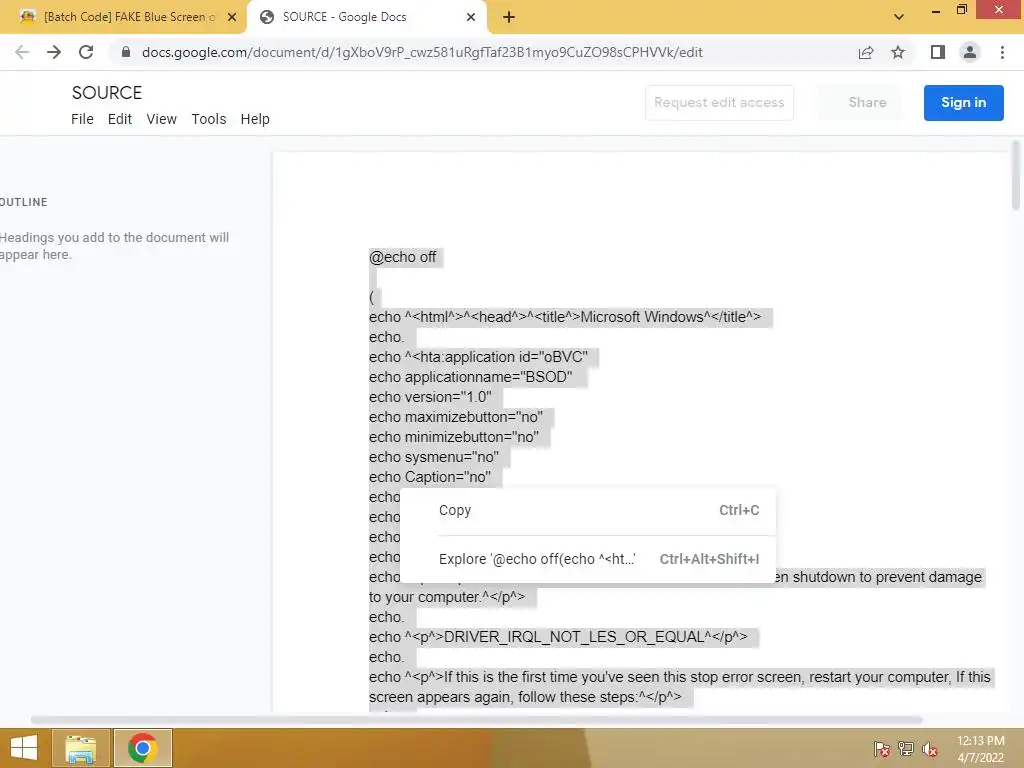The height and width of the screenshot is (768, 1024).
Task: Click the line 'echo maximizebutton="no"'
Action: 455,417
